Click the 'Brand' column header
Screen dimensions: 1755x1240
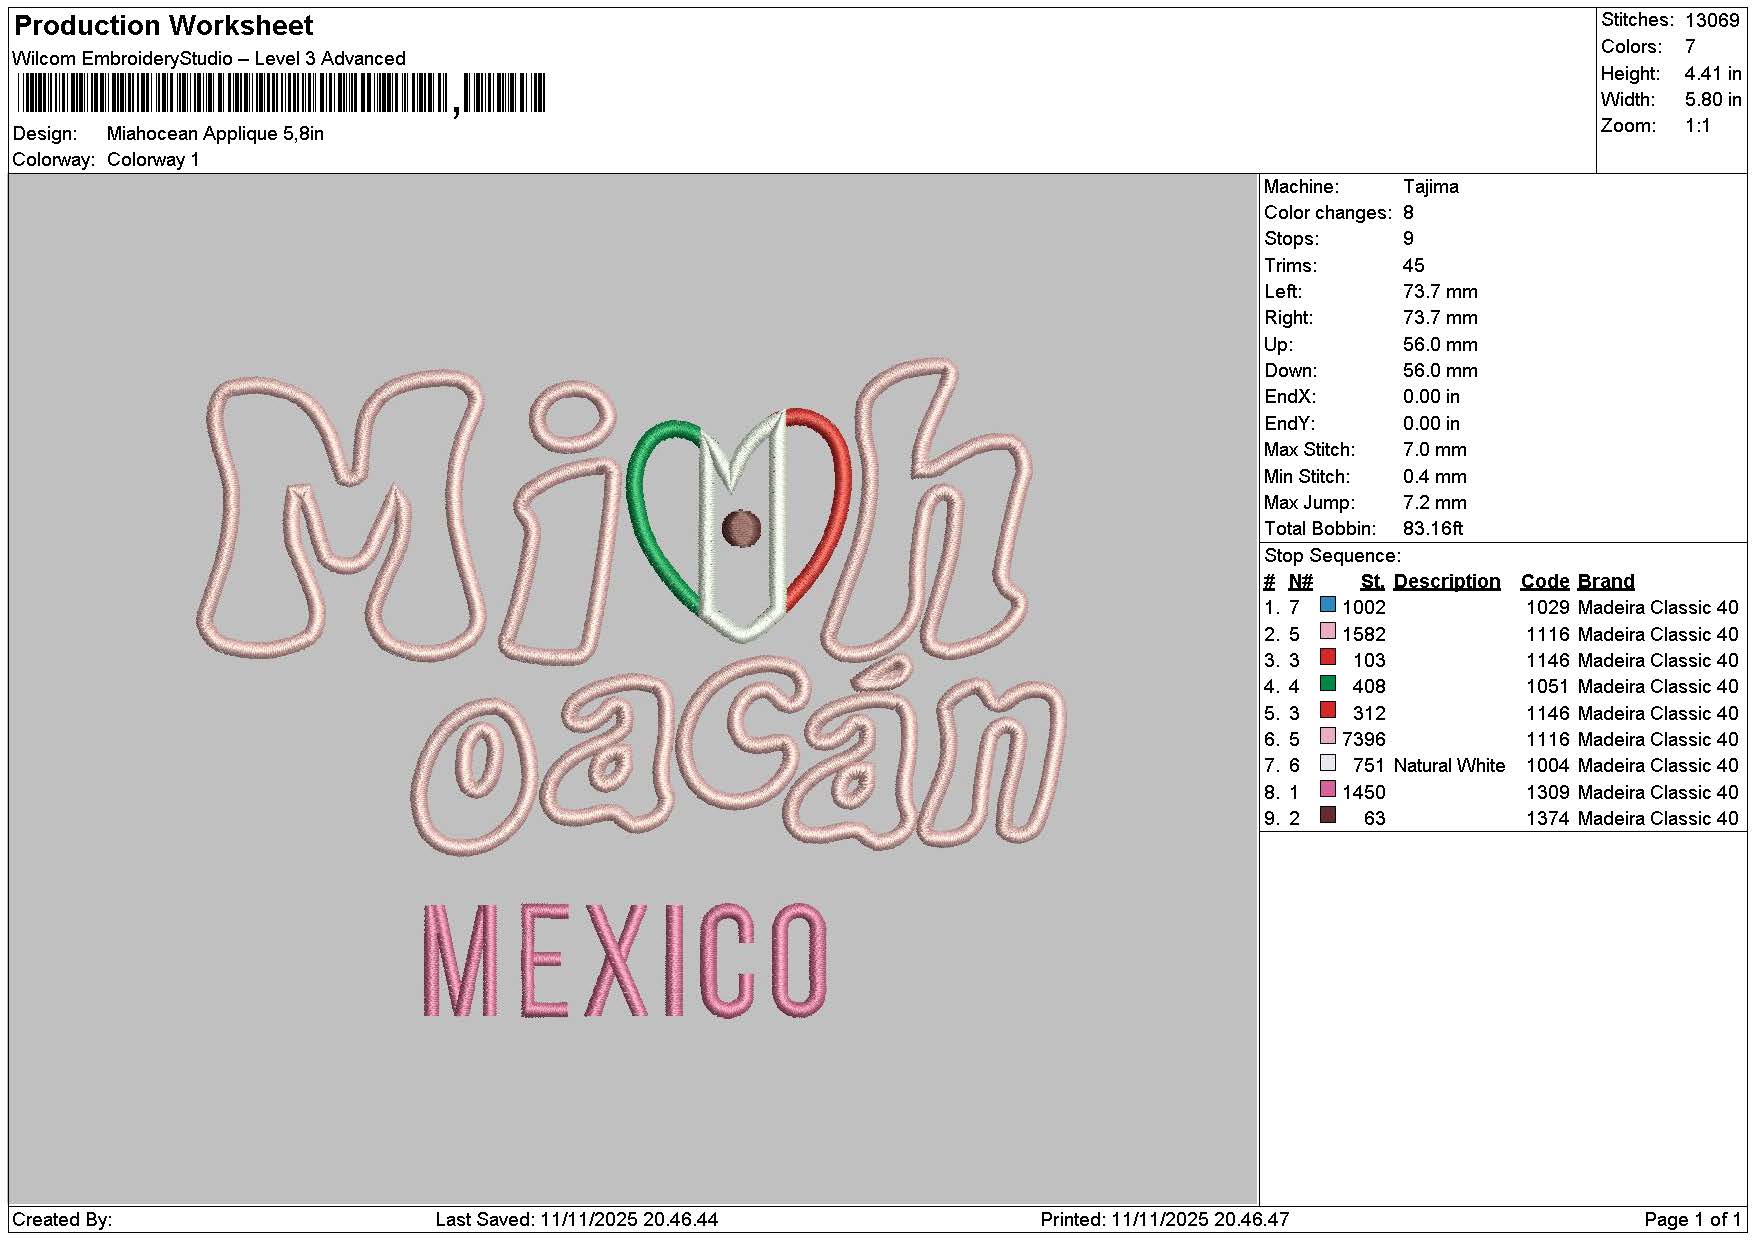coord(1606,582)
